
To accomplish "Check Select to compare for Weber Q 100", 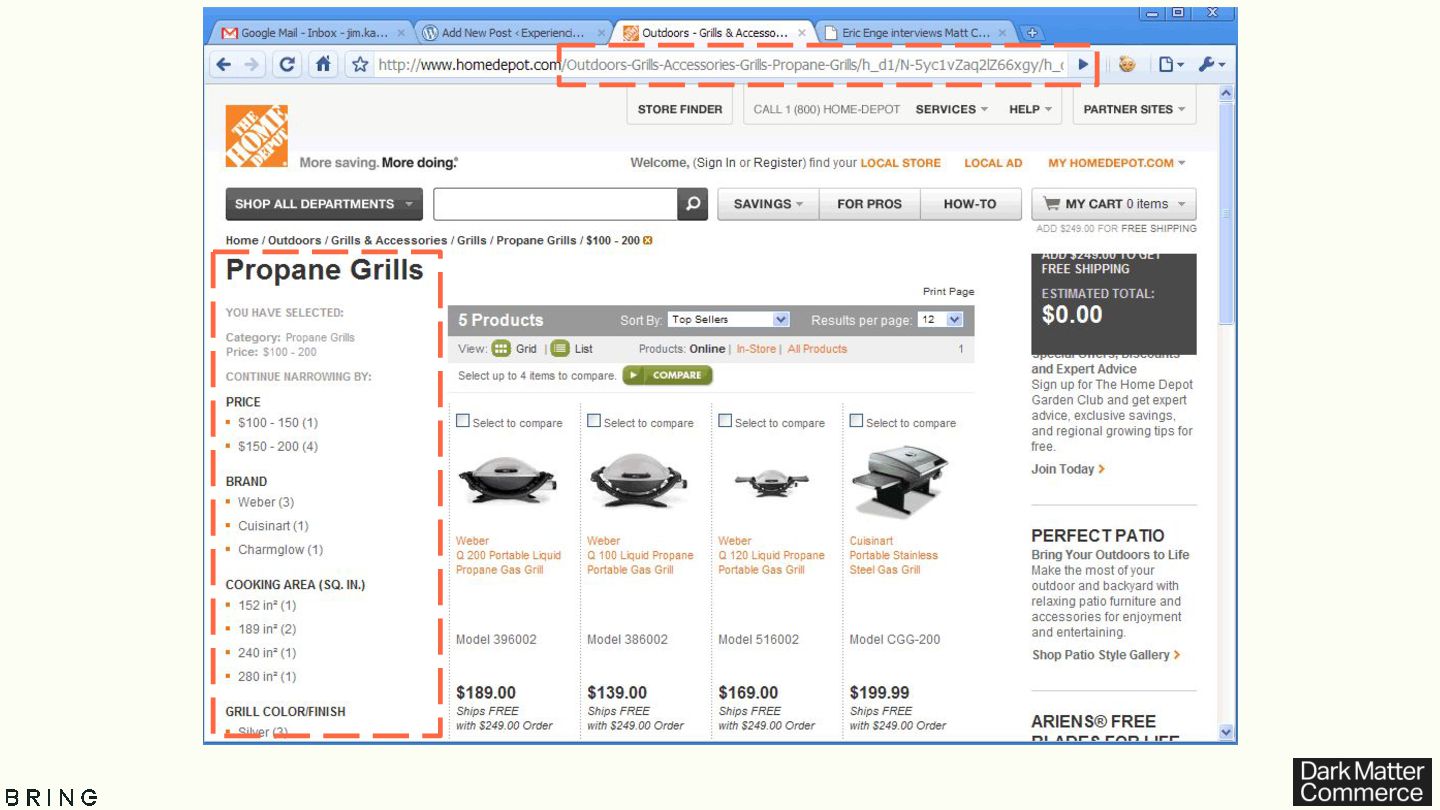I will [x=594, y=421].
